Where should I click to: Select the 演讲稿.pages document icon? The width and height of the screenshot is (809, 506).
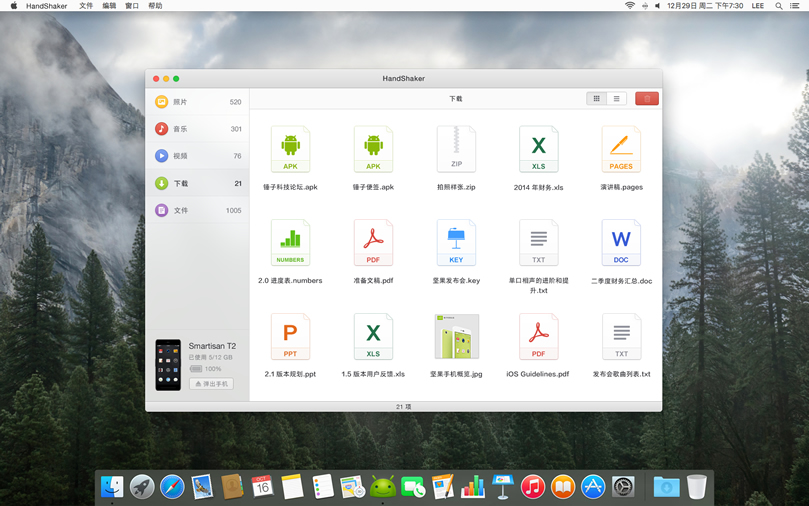click(x=621, y=150)
